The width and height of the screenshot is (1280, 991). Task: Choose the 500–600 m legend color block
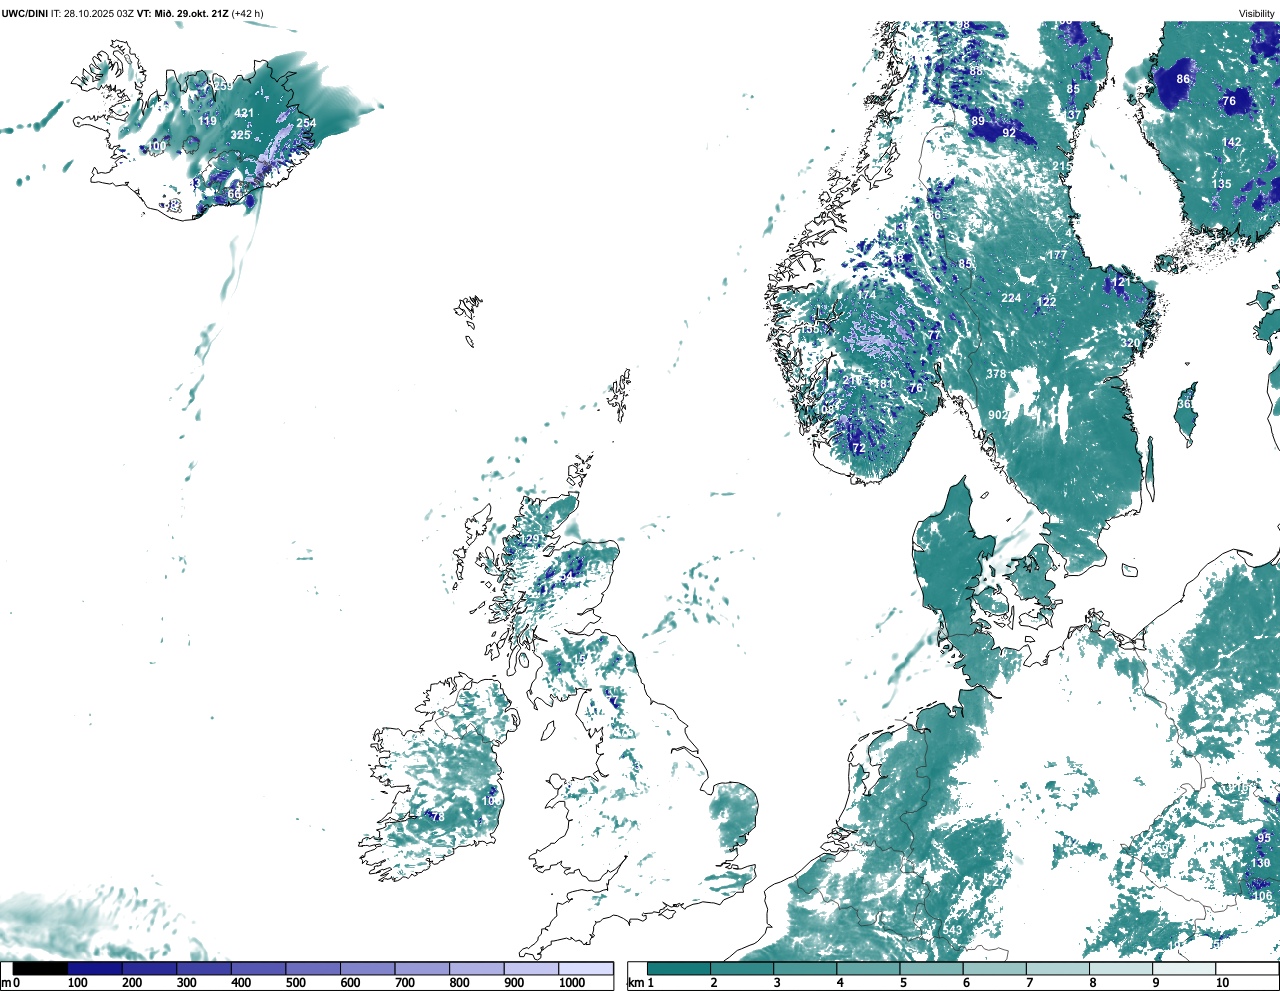pyautogui.click(x=313, y=969)
